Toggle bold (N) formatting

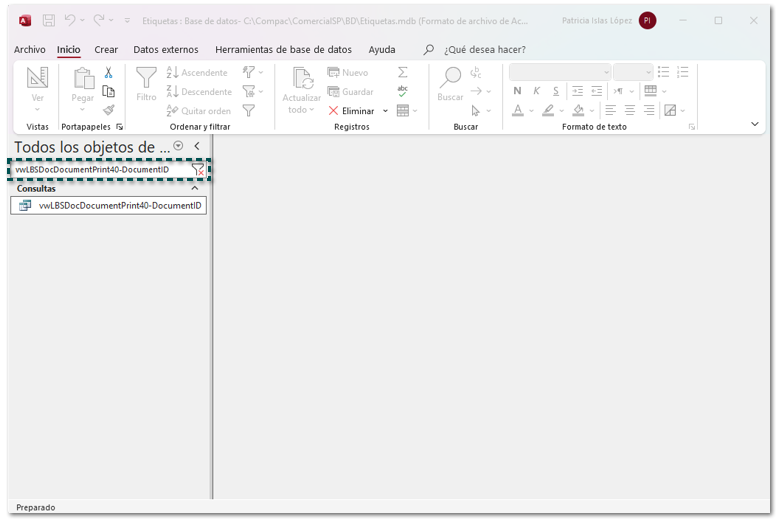[517, 91]
